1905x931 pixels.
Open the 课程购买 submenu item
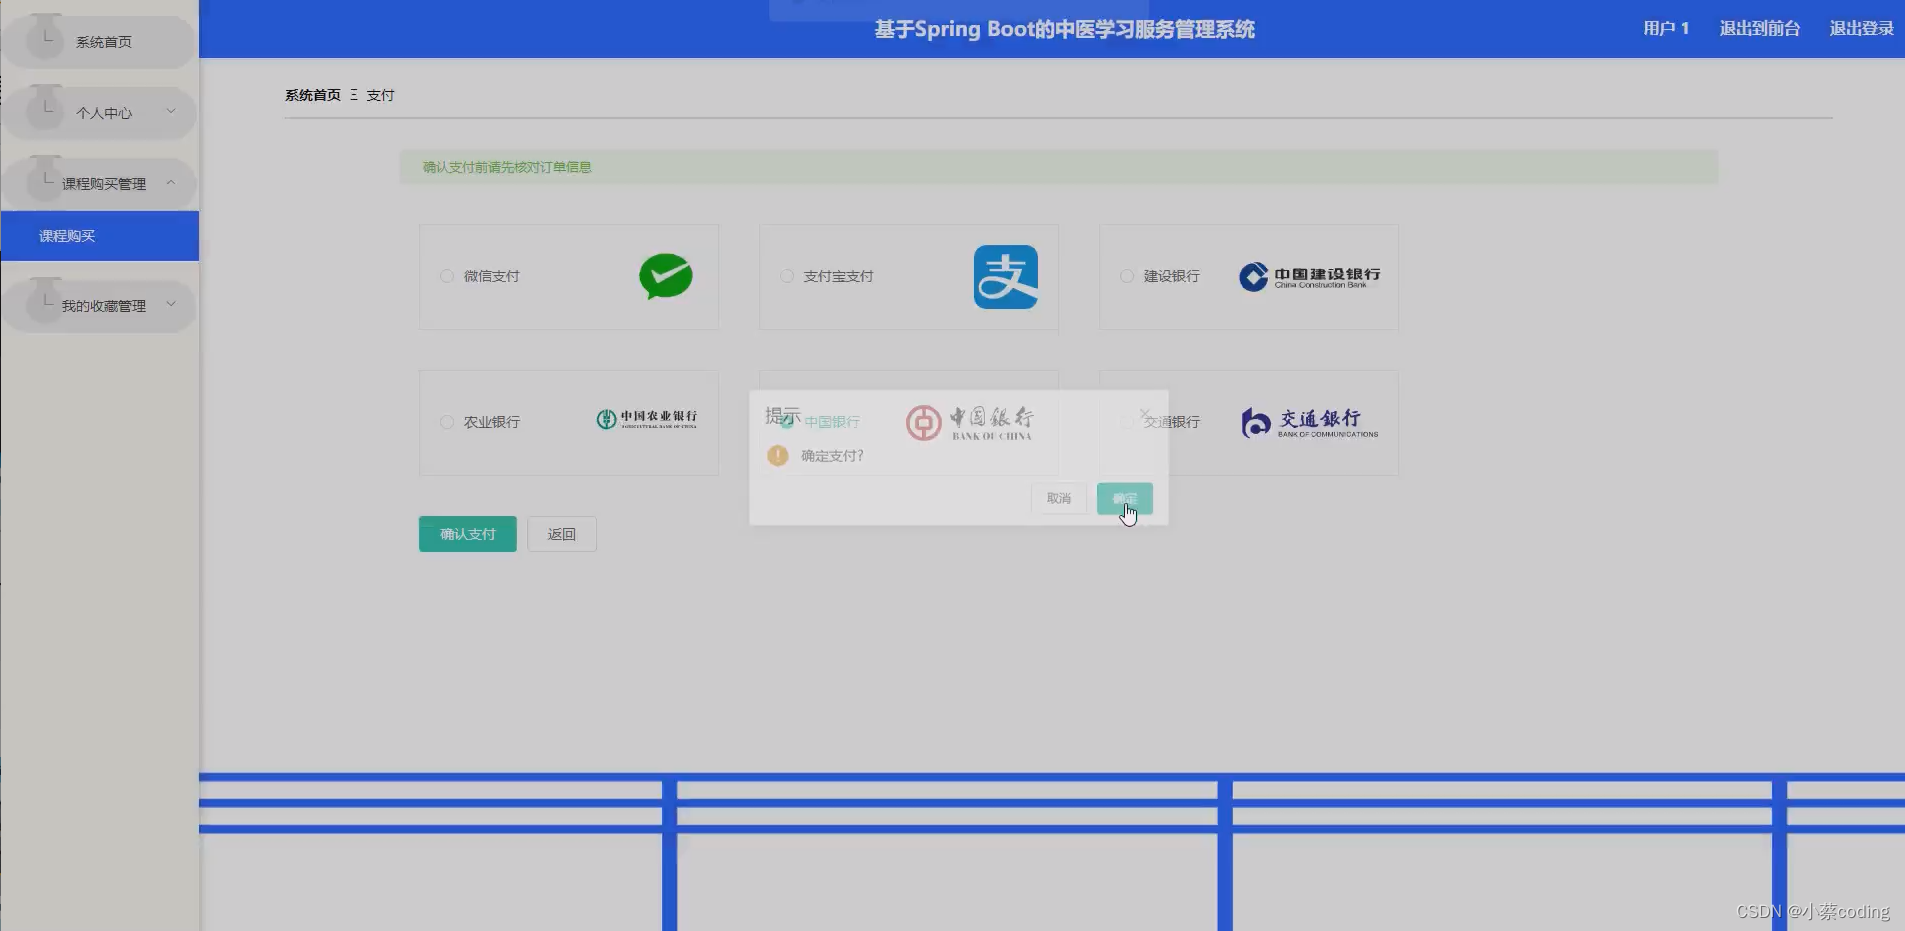click(100, 236)
